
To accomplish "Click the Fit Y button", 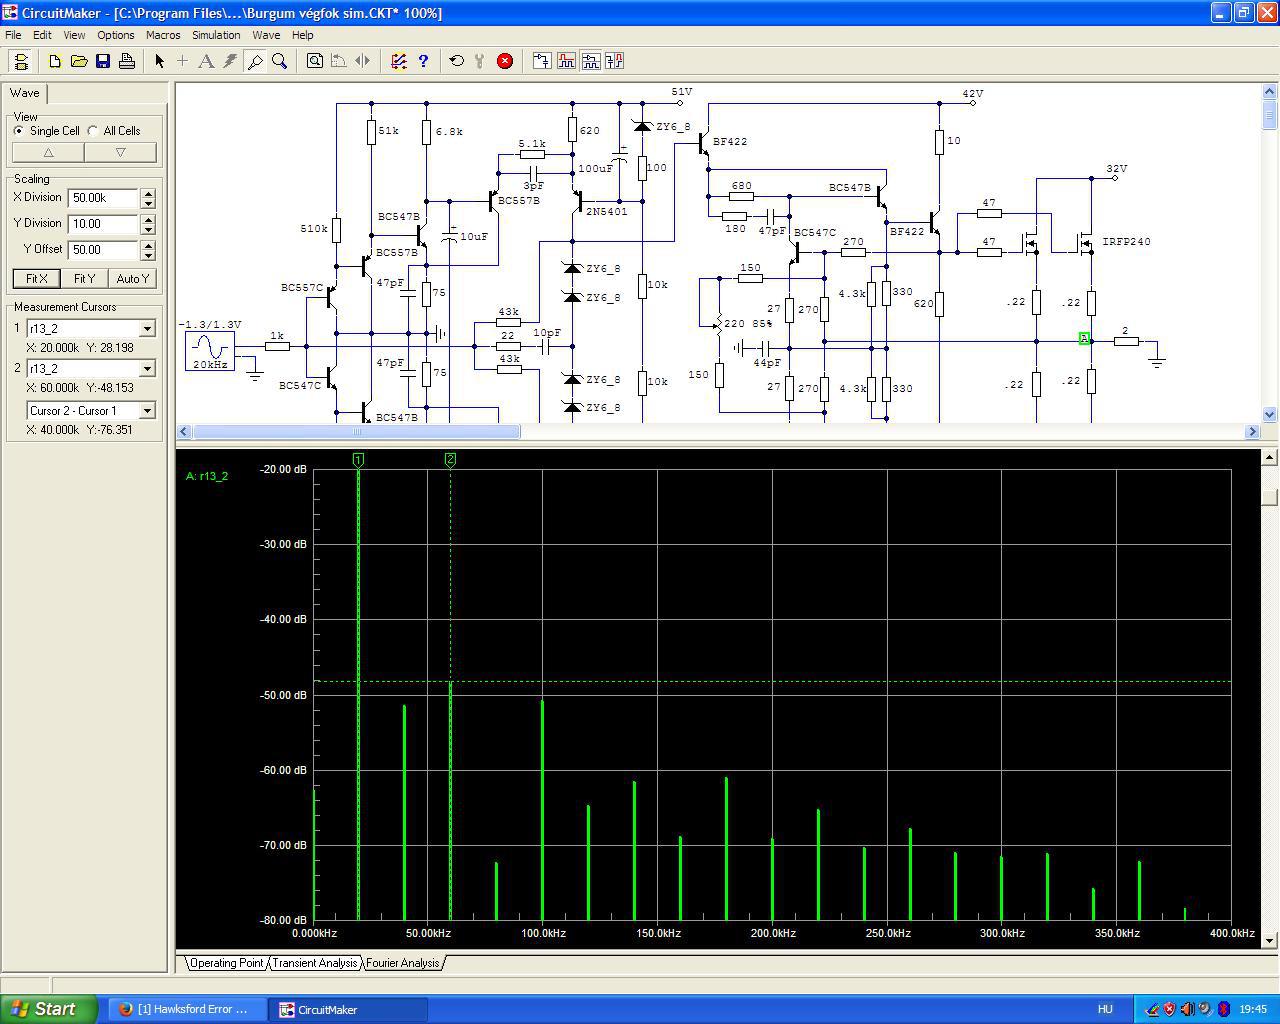I will (85, 279).
